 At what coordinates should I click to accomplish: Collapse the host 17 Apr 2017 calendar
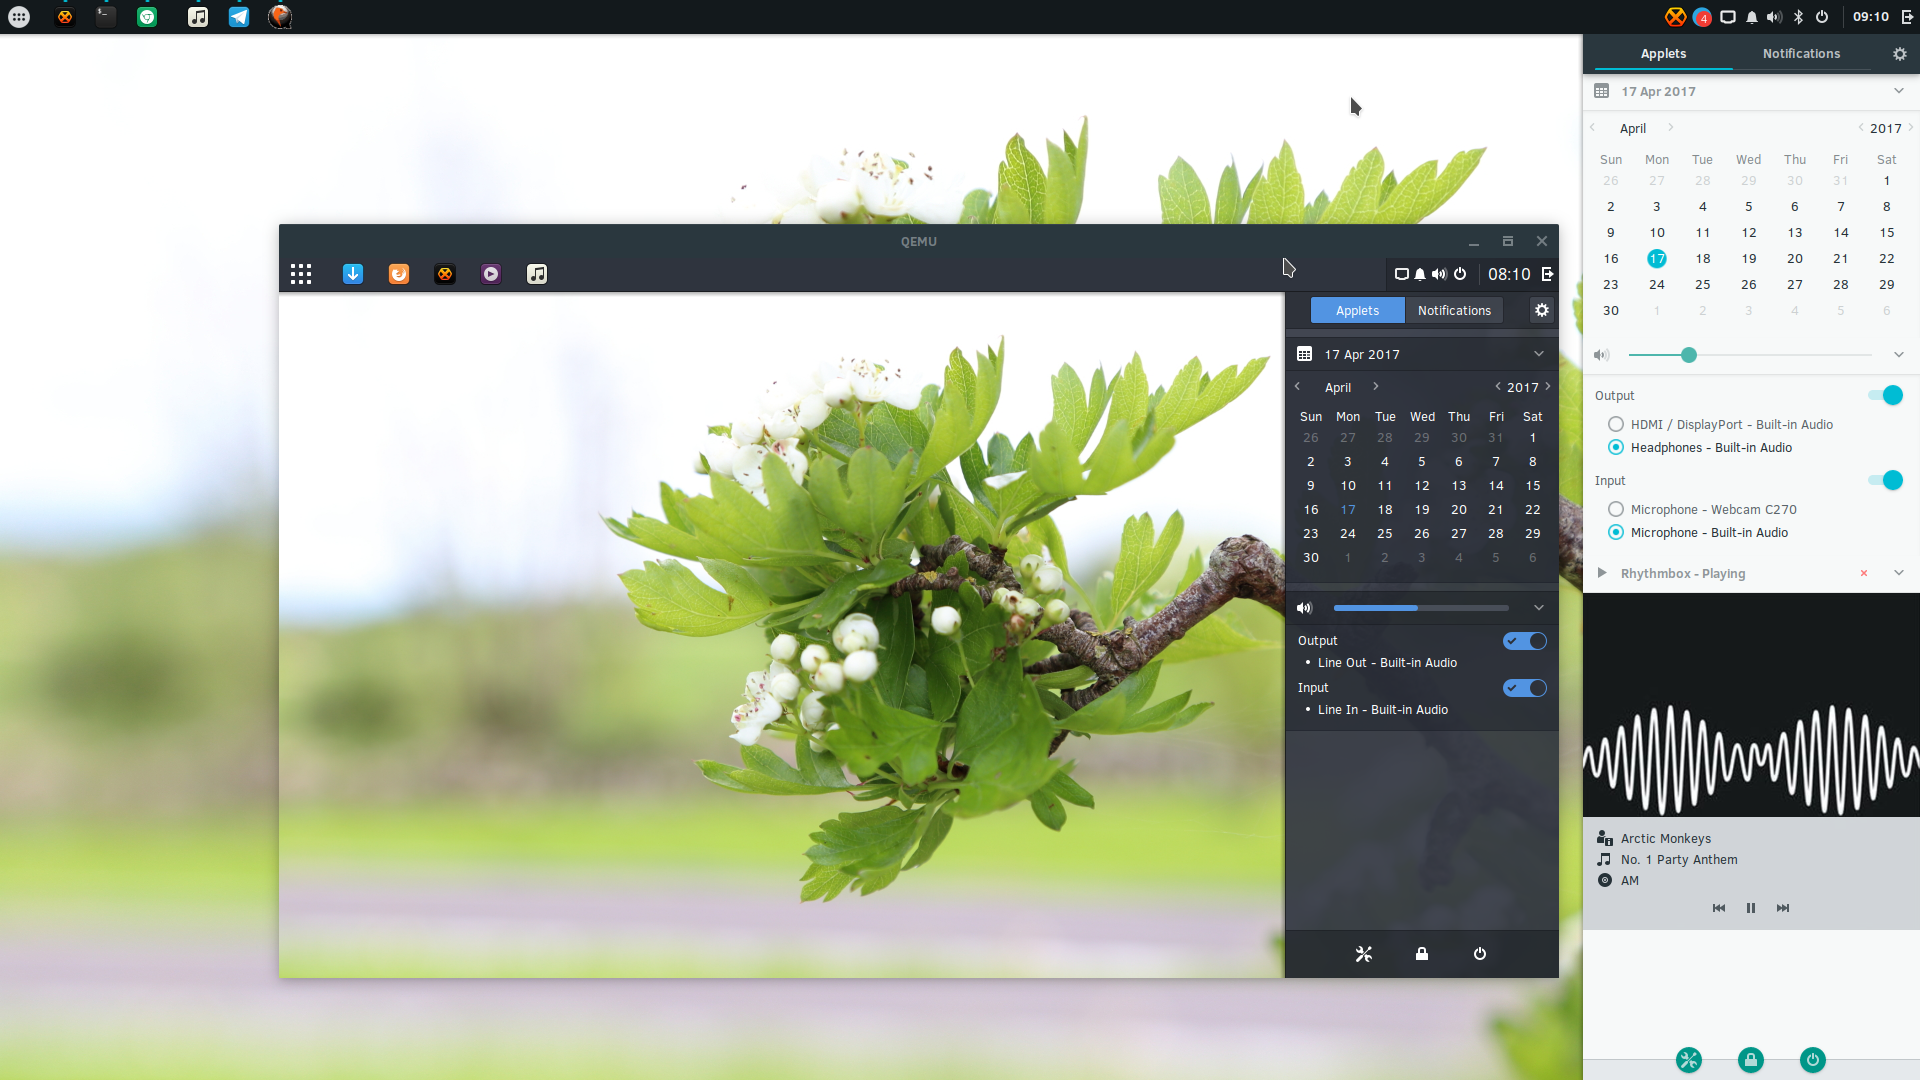pyautogui.click(x=1899, y=91)
